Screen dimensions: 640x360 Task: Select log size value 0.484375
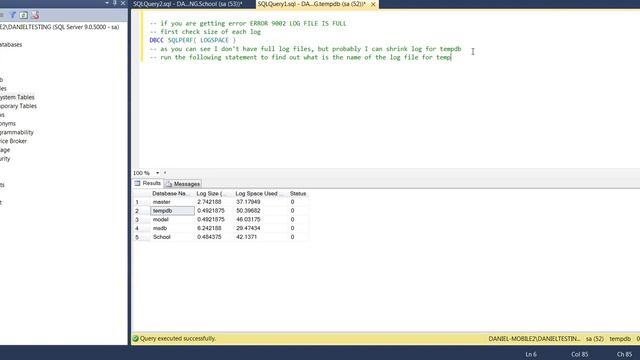pyautogui.click(x=213, y=237)
